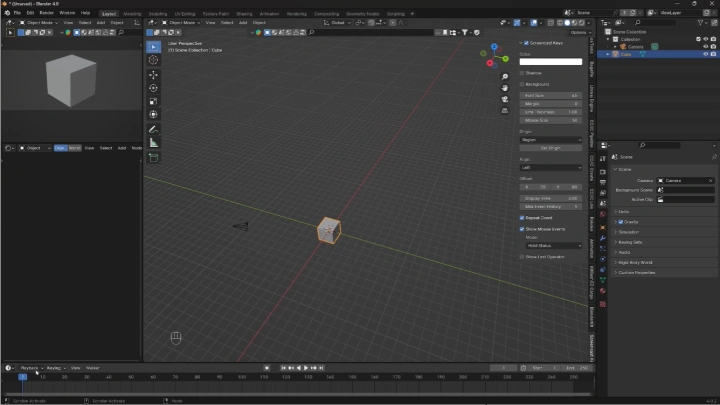Toggle the Show Mouse Events checkbox
This screenshot has height=405, width=720.
click(x=522, y=229)
